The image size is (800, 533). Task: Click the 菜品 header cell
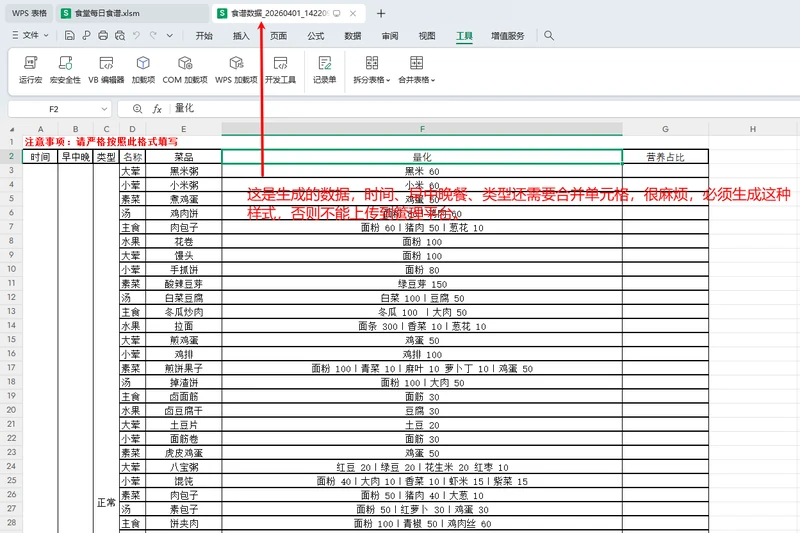coord(184,157)
